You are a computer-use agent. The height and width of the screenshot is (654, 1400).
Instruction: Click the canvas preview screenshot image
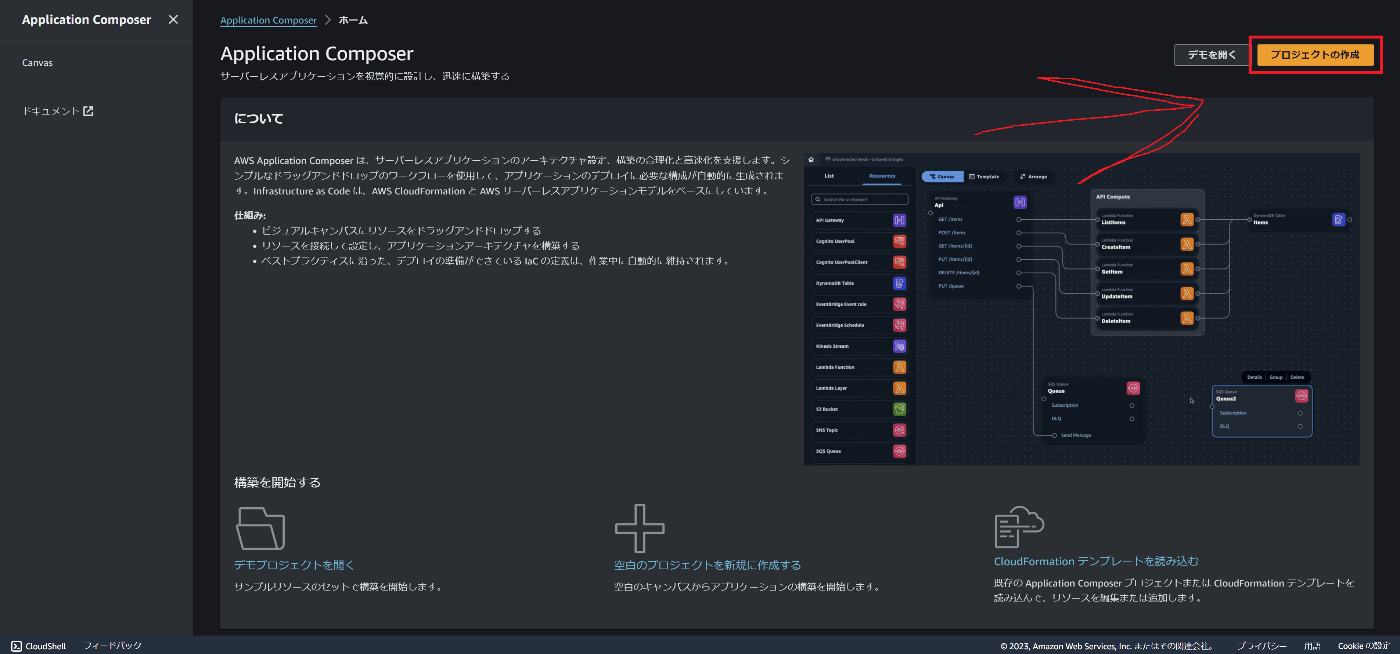coord(1082,309)
